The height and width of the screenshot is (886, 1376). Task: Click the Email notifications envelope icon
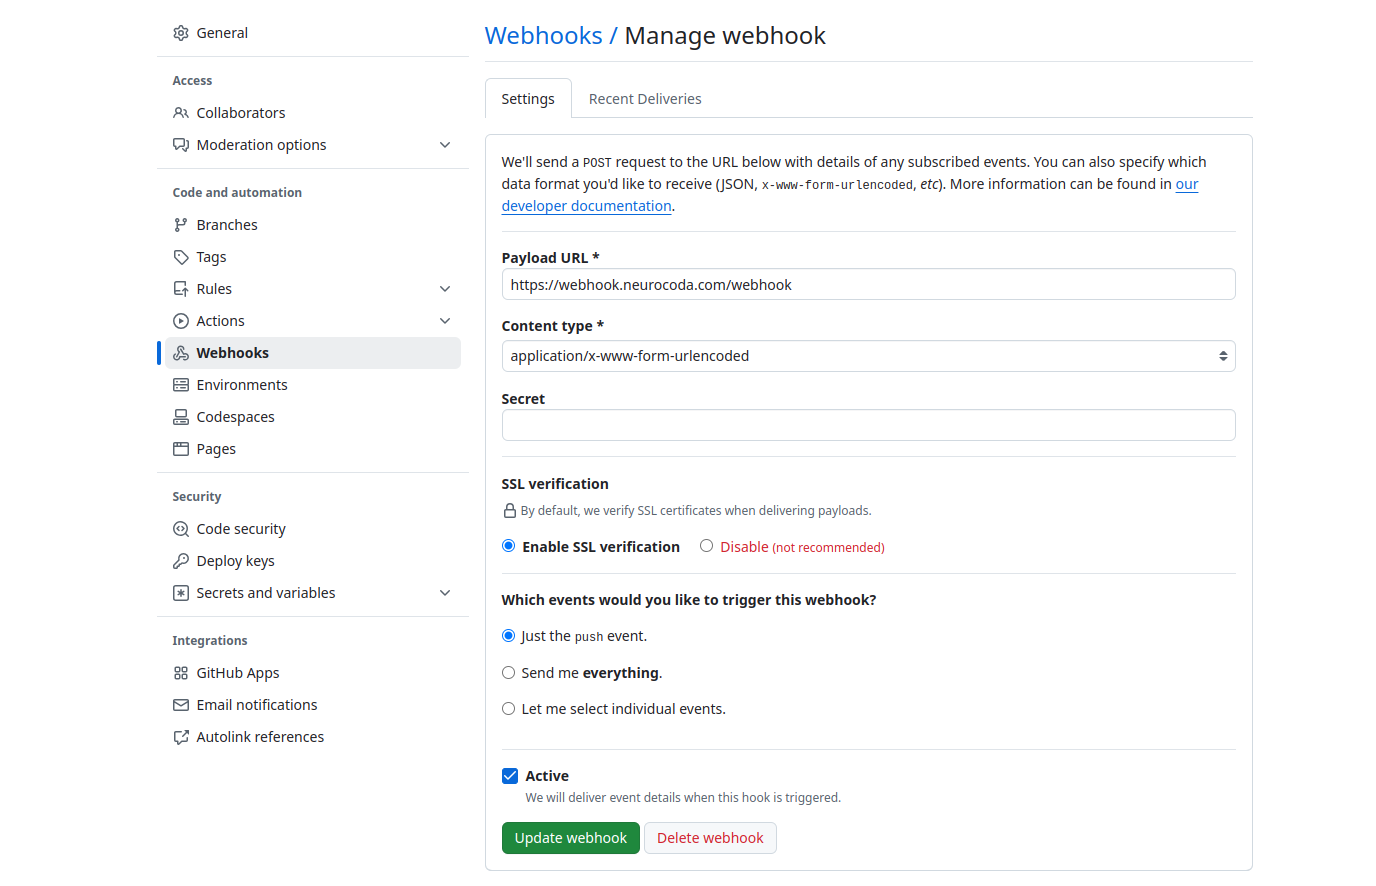181,705
